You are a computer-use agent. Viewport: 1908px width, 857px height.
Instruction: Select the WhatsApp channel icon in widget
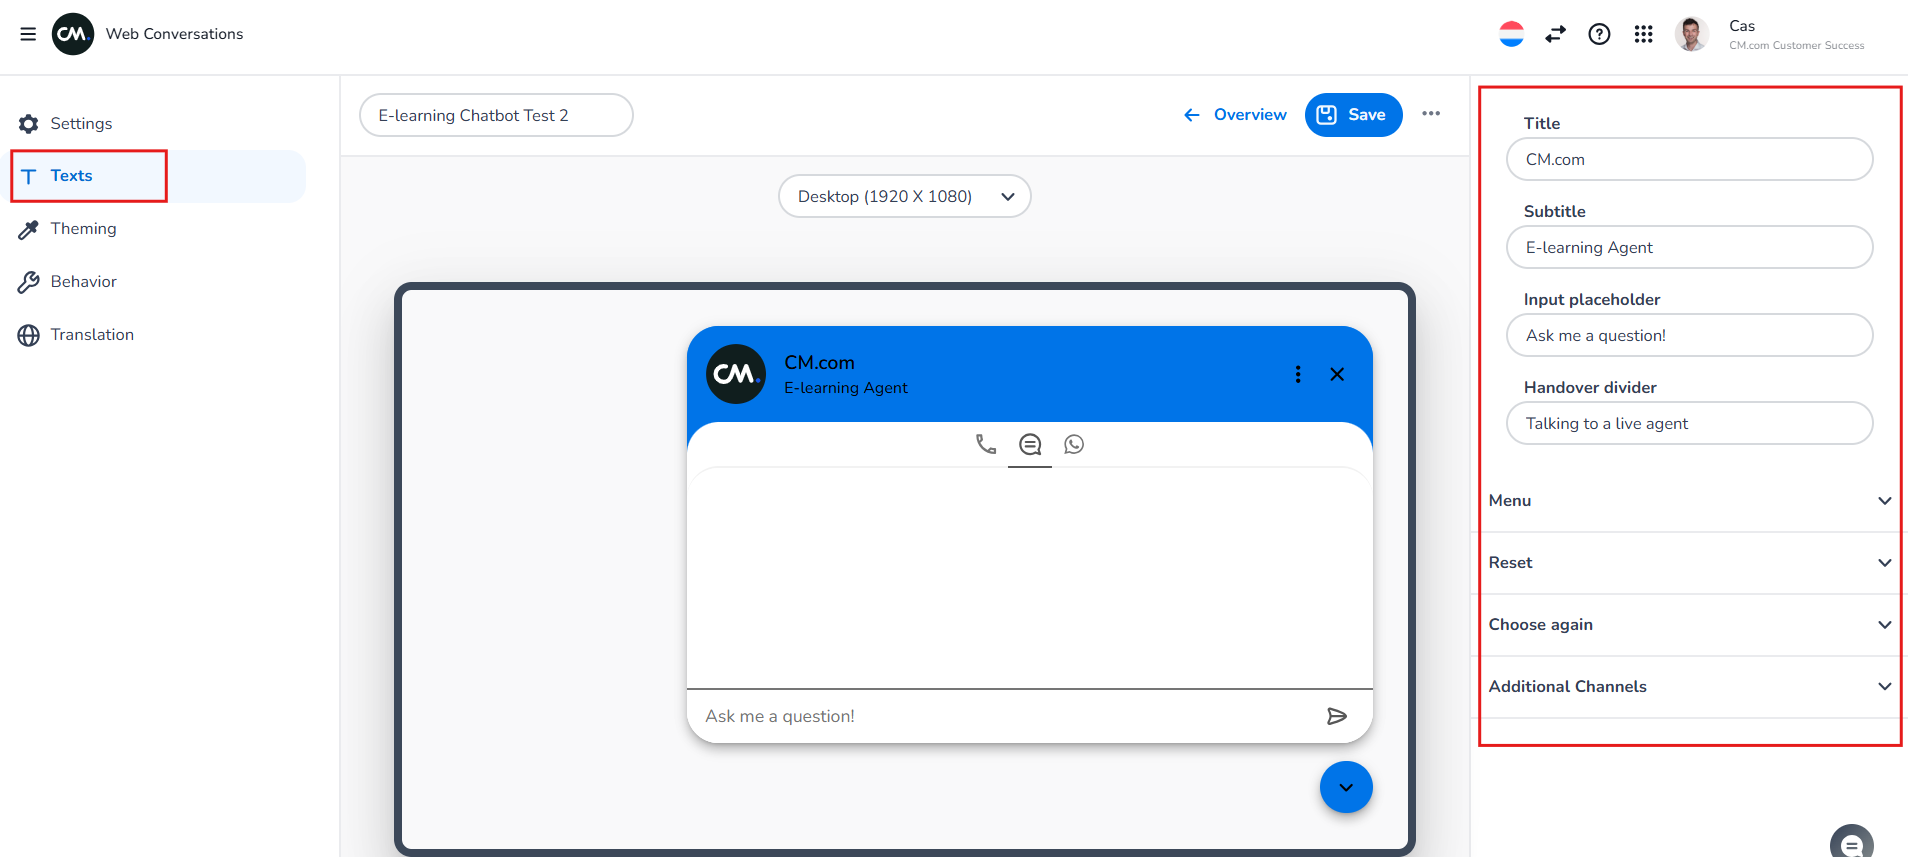(1074, 444)
